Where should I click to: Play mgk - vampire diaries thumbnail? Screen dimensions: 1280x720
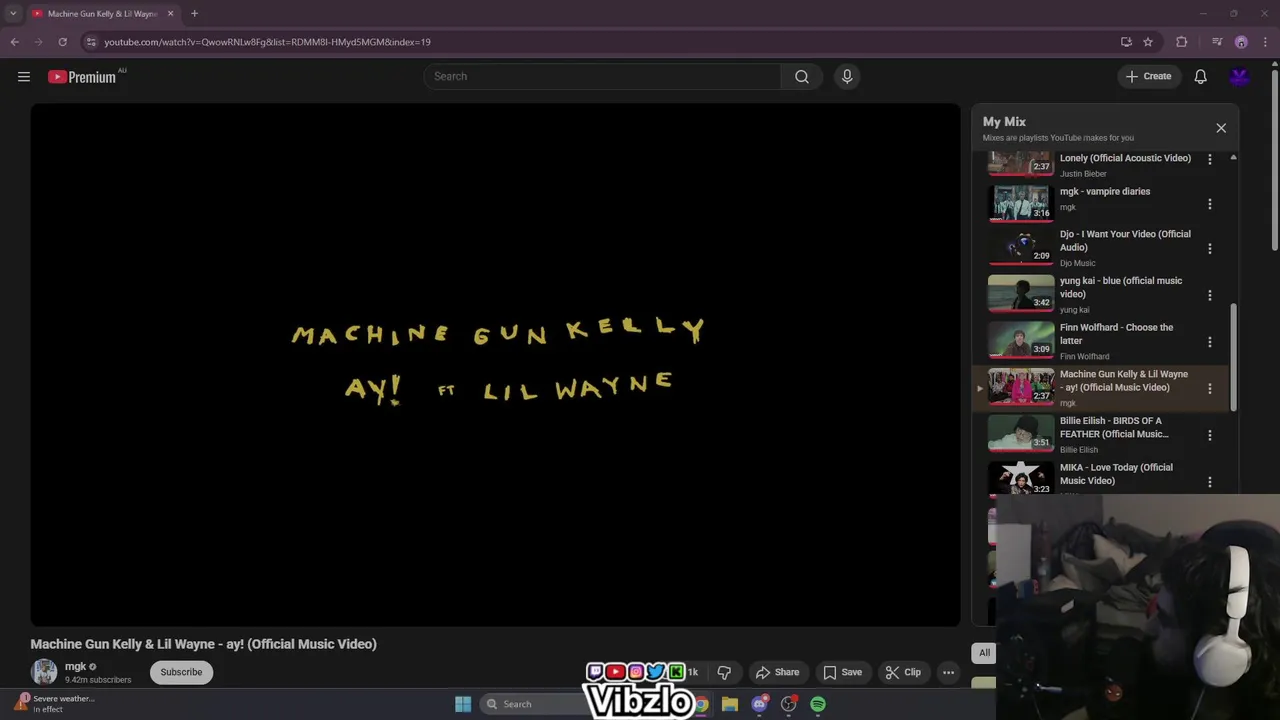point(1021,203)
